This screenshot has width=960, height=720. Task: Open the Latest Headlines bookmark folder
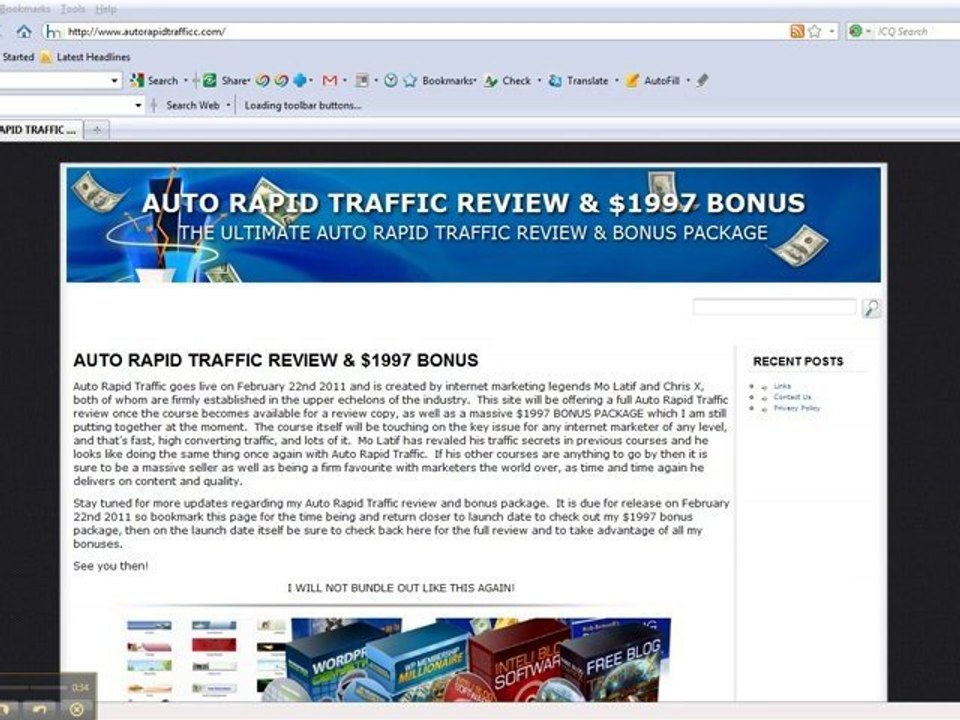click(86, 57)
